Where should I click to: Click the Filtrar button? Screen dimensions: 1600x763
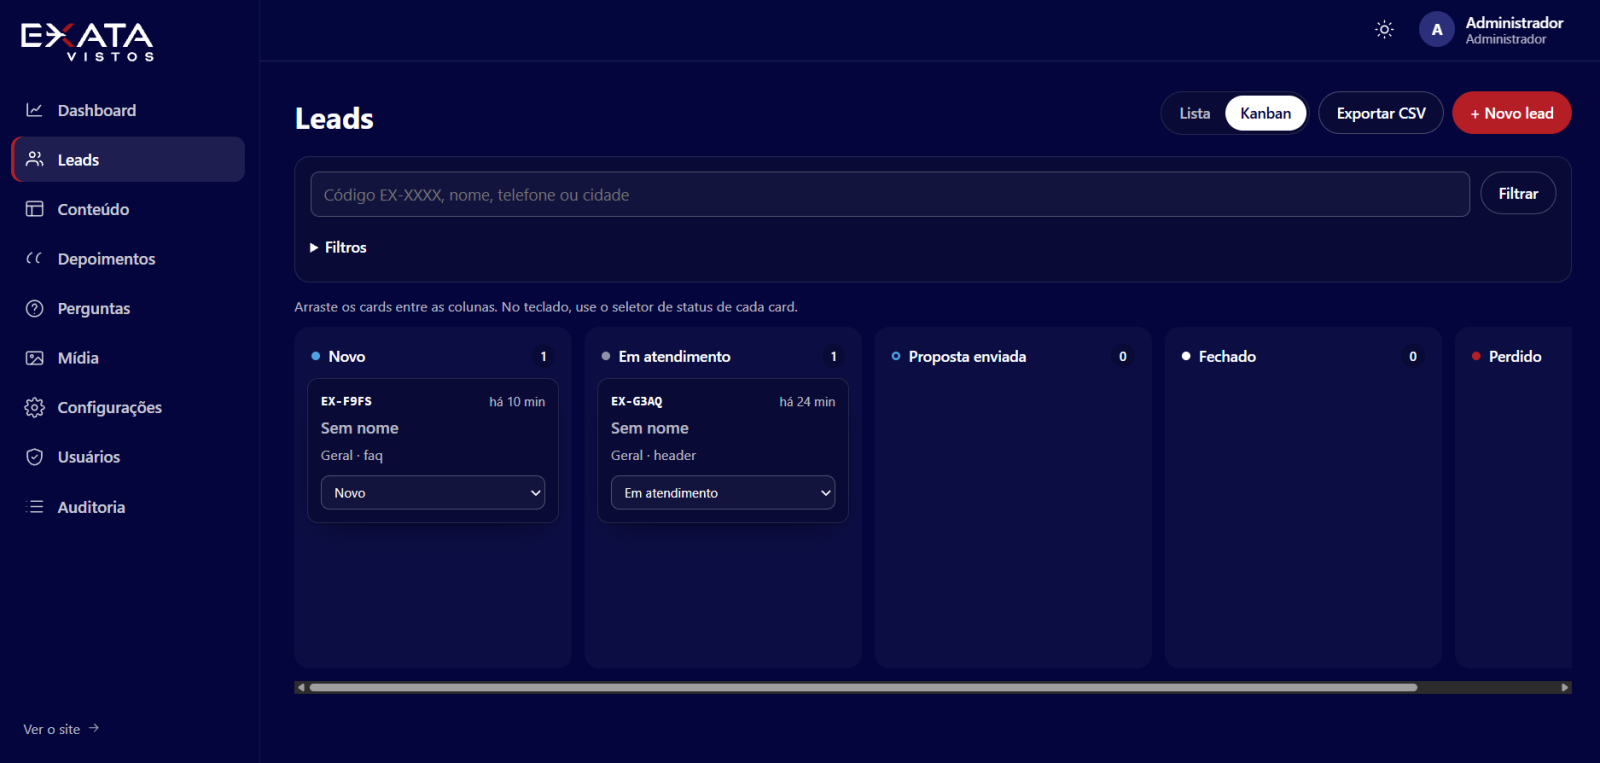[x=1518, y=193]
